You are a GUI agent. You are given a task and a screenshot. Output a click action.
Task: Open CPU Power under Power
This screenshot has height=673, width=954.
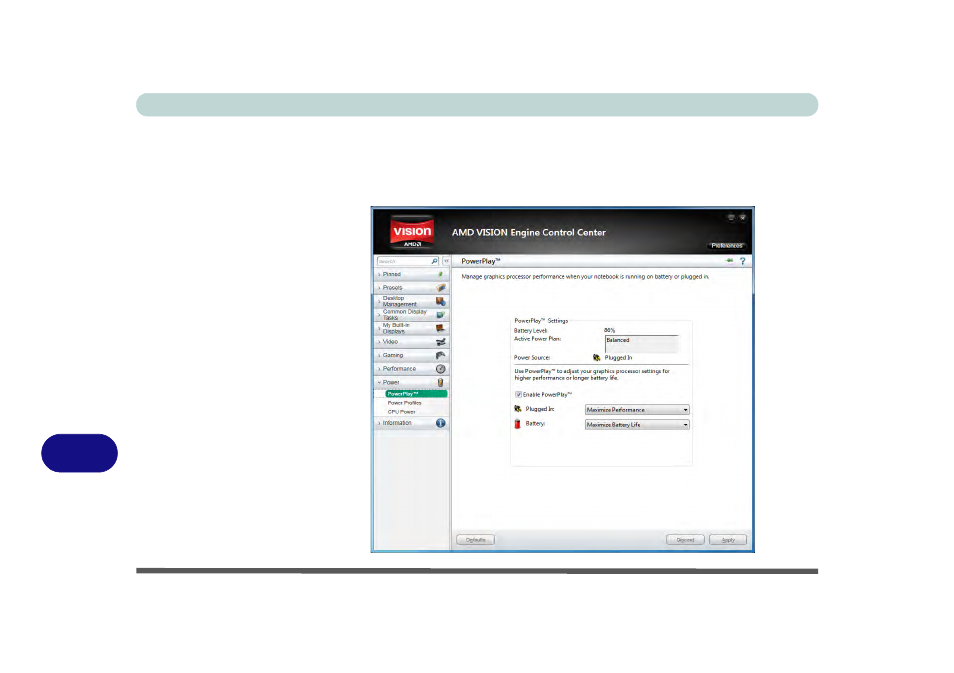[402, 412]
